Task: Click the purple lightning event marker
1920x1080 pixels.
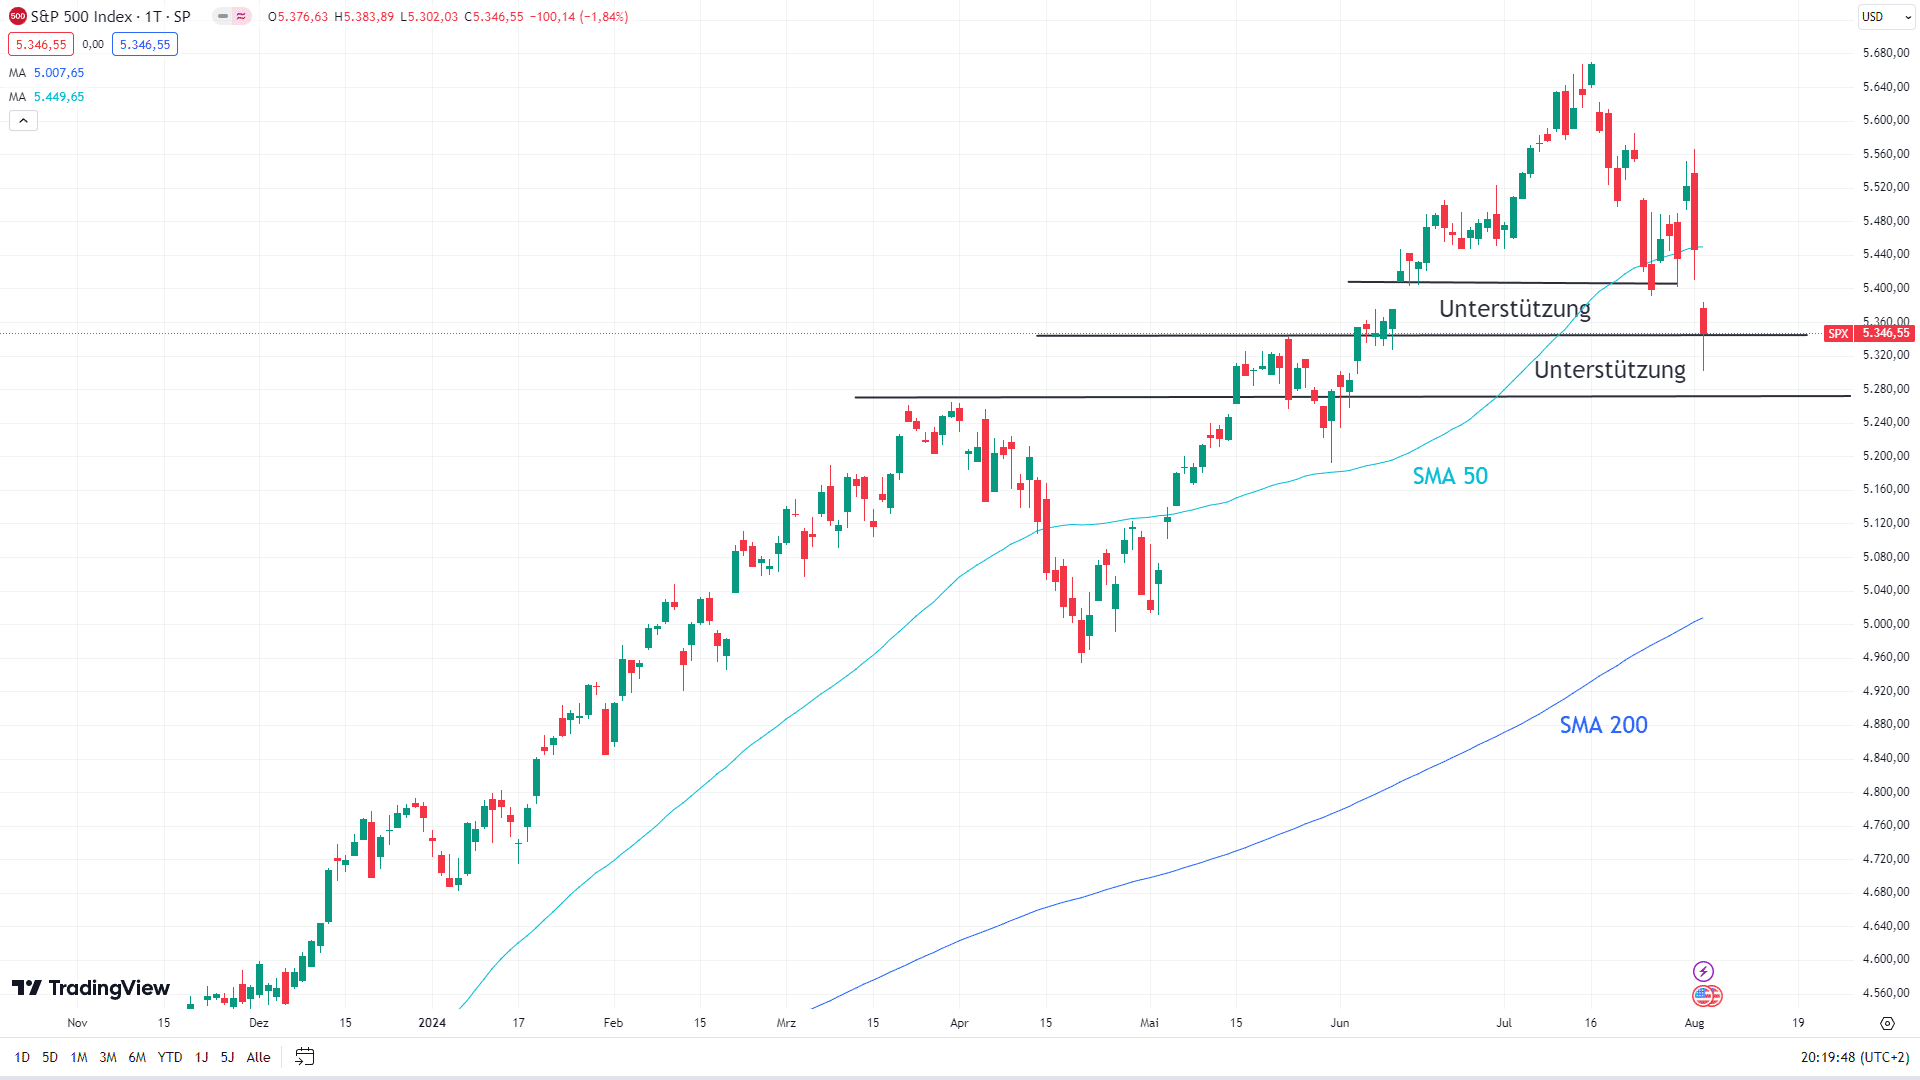Action: click(x=1703, y=971)
